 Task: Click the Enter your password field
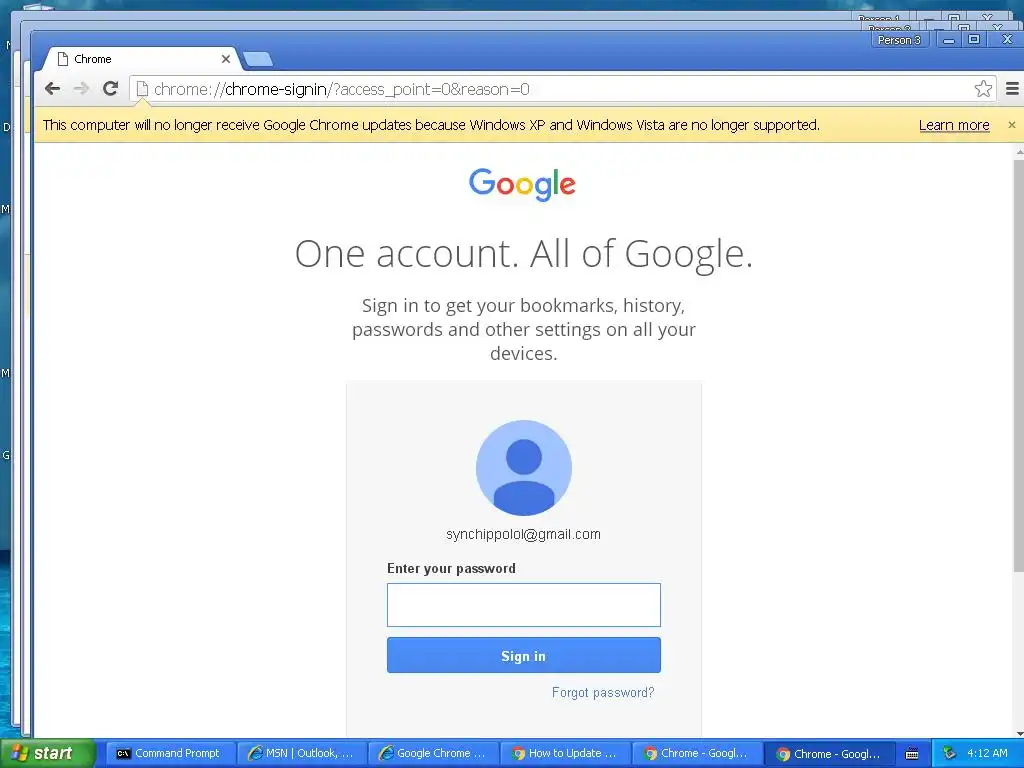pyautogui.click(x=524, y=605)
